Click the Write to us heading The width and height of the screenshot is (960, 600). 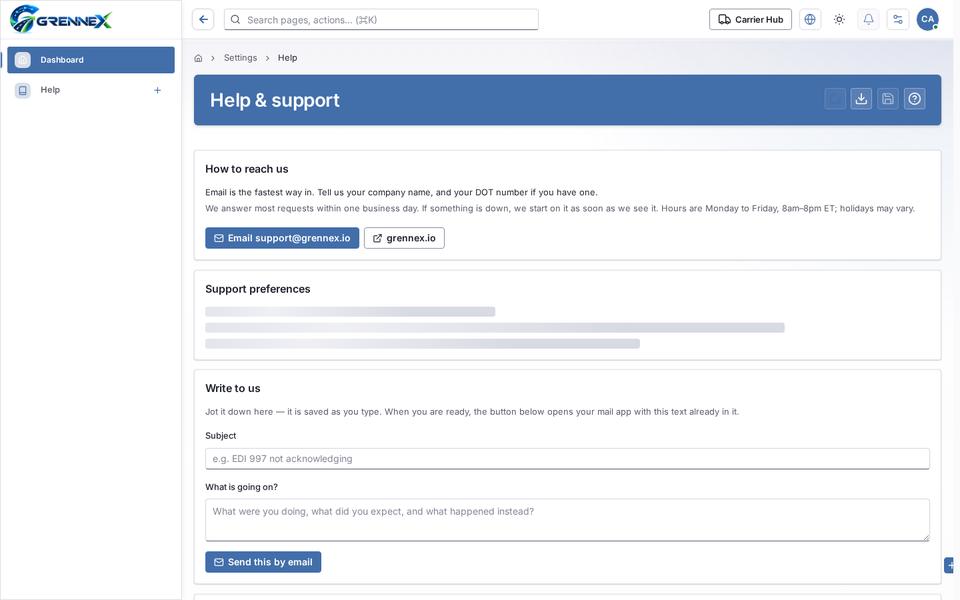pyautogui.click(x=233, y=388)
